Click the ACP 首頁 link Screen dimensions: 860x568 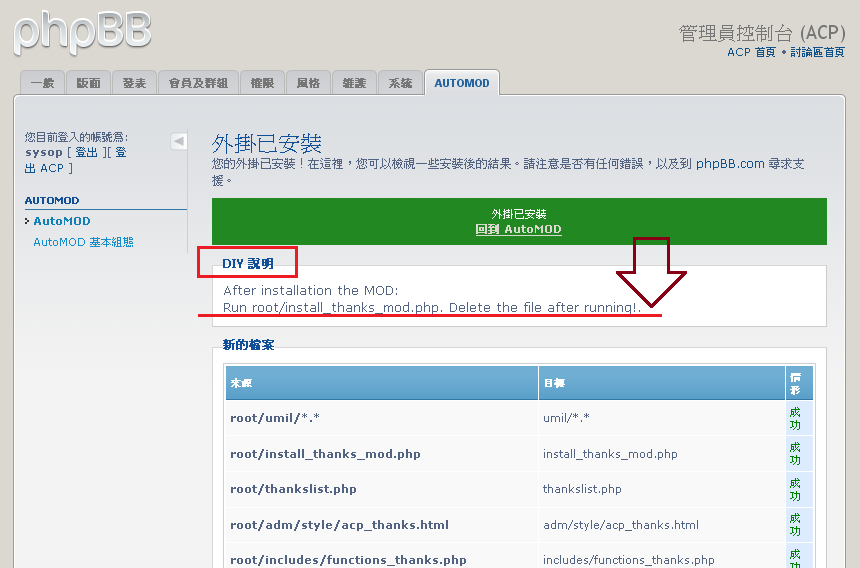coord(751,52)
